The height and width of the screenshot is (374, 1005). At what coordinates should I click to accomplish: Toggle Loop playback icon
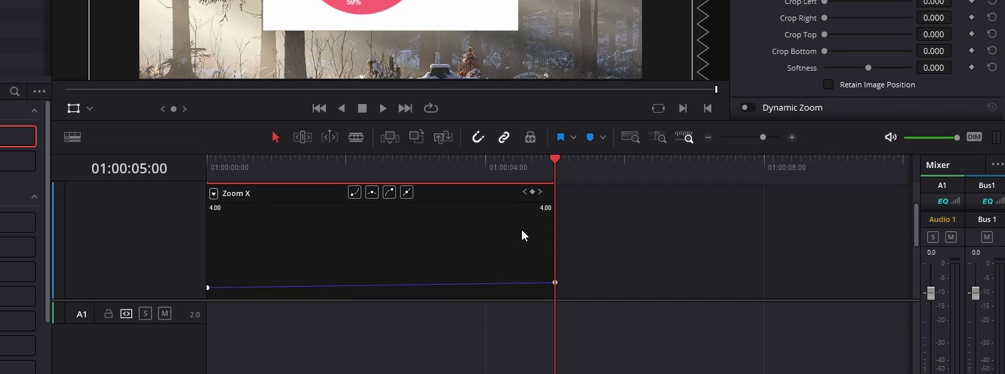(431, 108)
